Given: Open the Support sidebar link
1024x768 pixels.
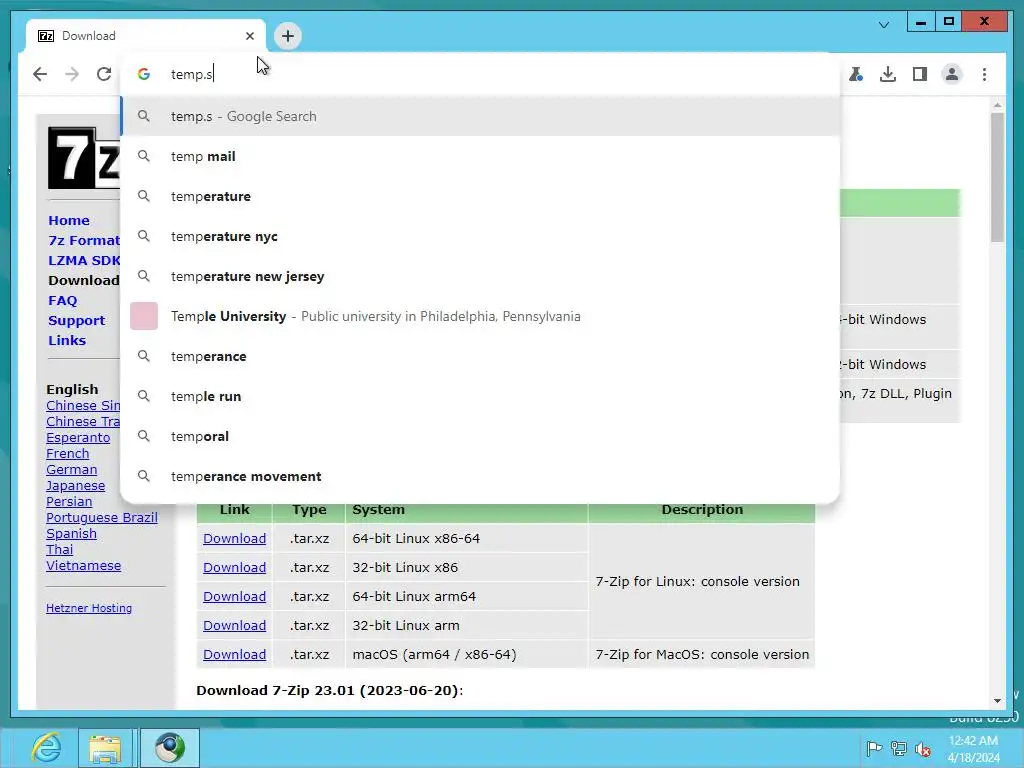Looking at the screenshot, I should [x=76, y=321].
